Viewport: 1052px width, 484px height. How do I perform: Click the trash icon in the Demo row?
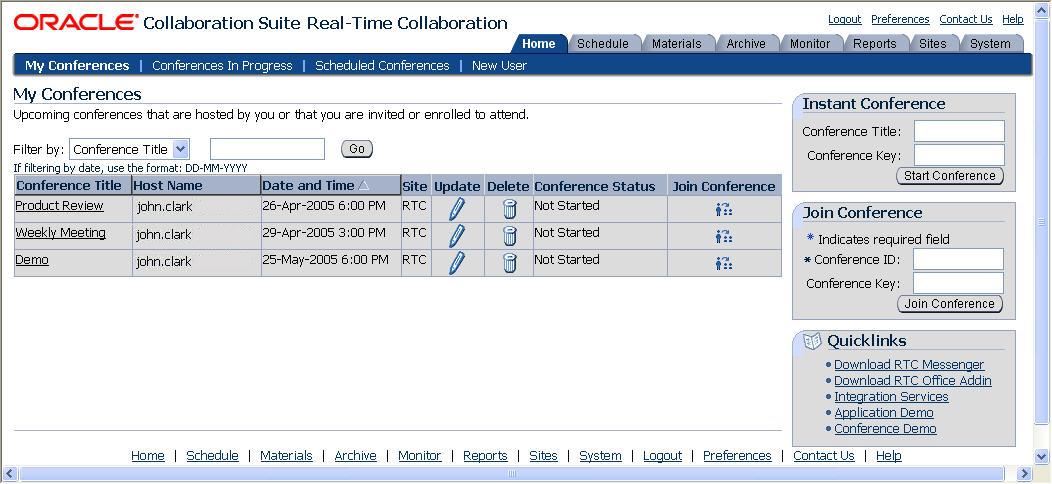pyautogui.click(x=509, y=263)
